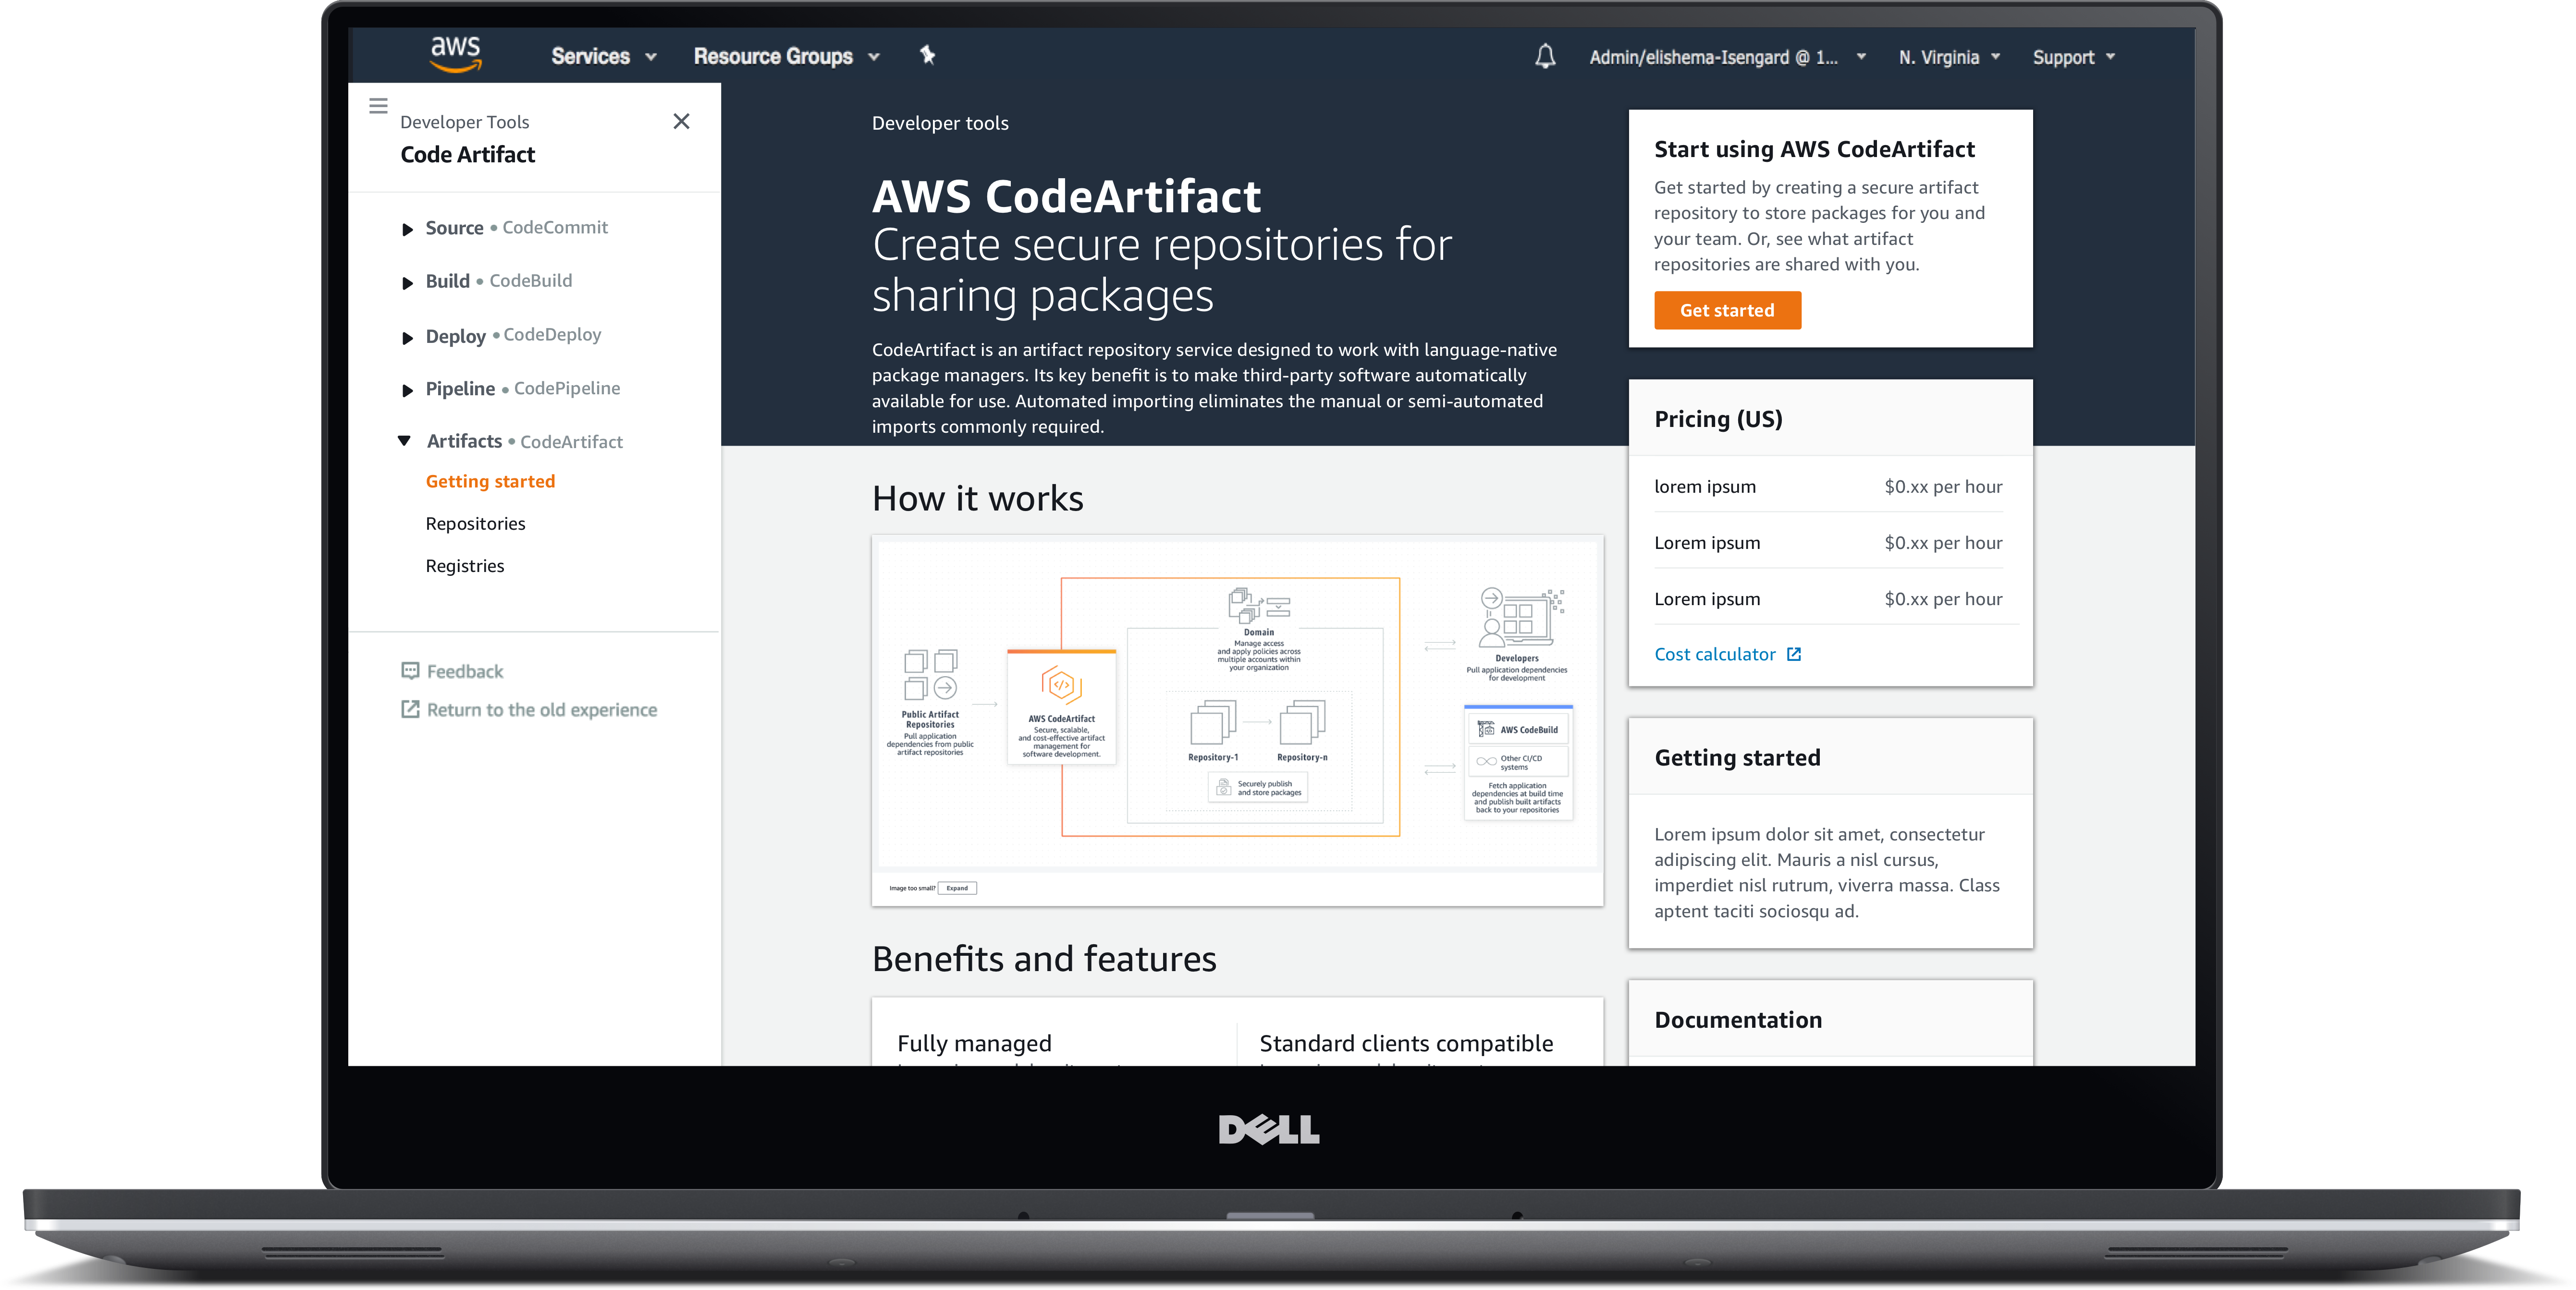
Task: Open the Admin account dropdown
Action: point(1727,57)
